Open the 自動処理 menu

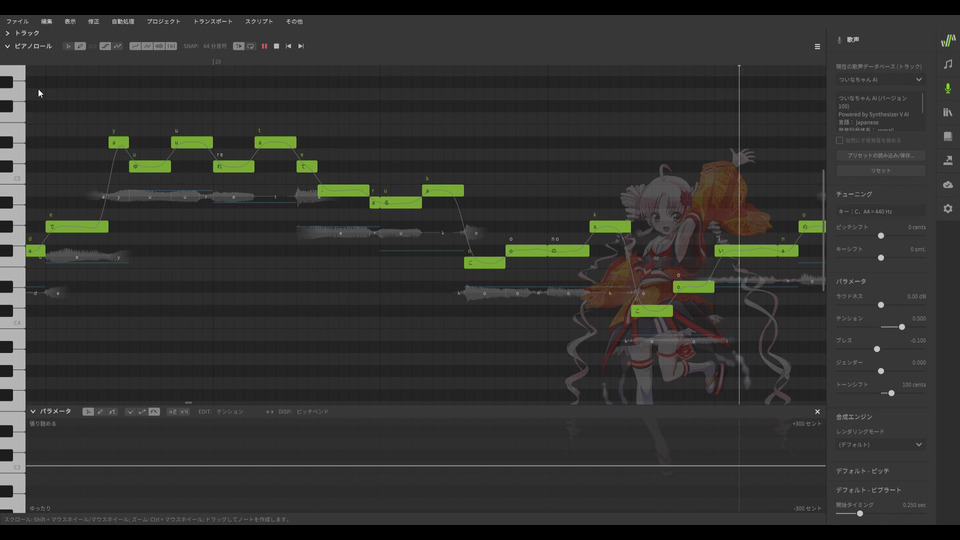tap(123, 21)
